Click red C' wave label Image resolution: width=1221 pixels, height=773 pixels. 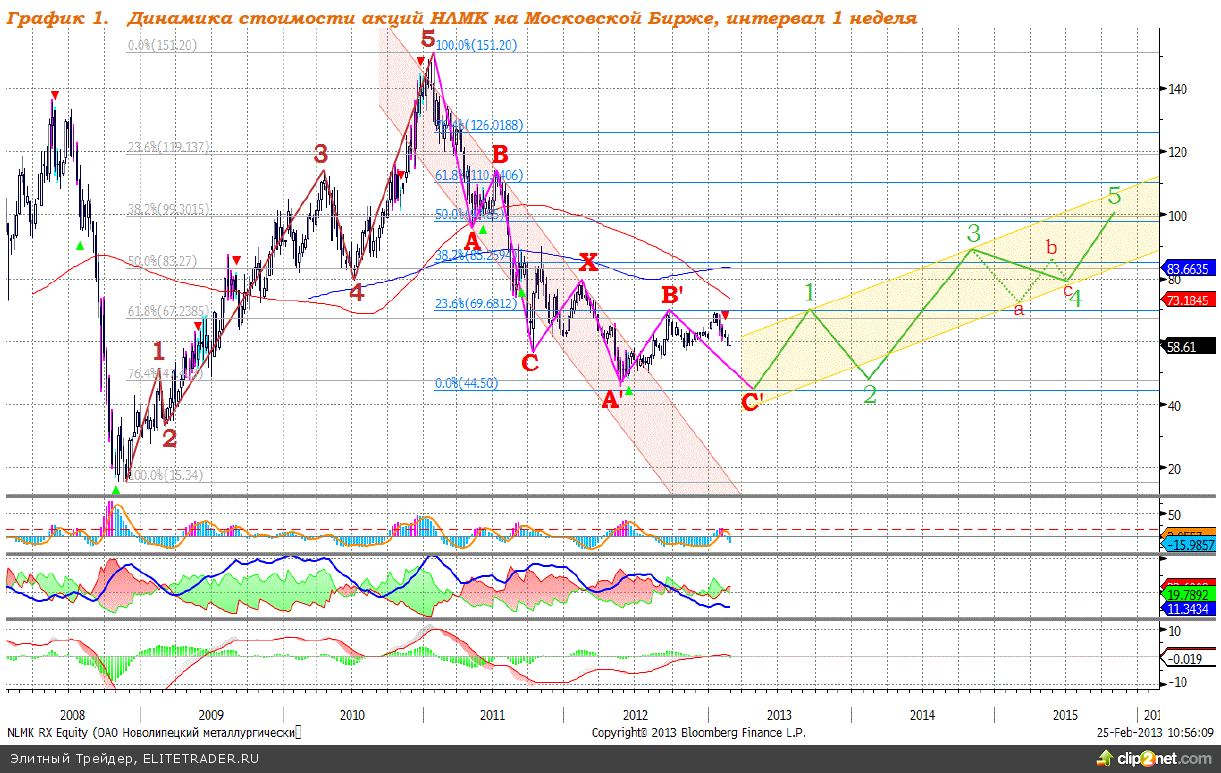(x=752, y=403)
